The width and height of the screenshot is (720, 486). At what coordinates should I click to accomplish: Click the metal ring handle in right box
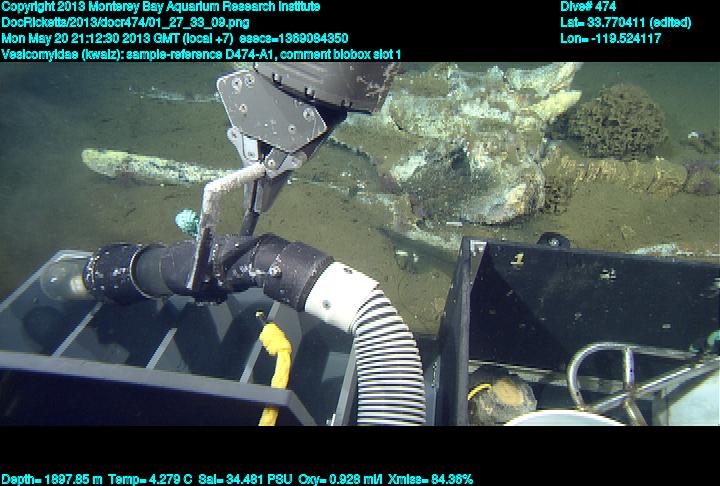click(600, 375)
